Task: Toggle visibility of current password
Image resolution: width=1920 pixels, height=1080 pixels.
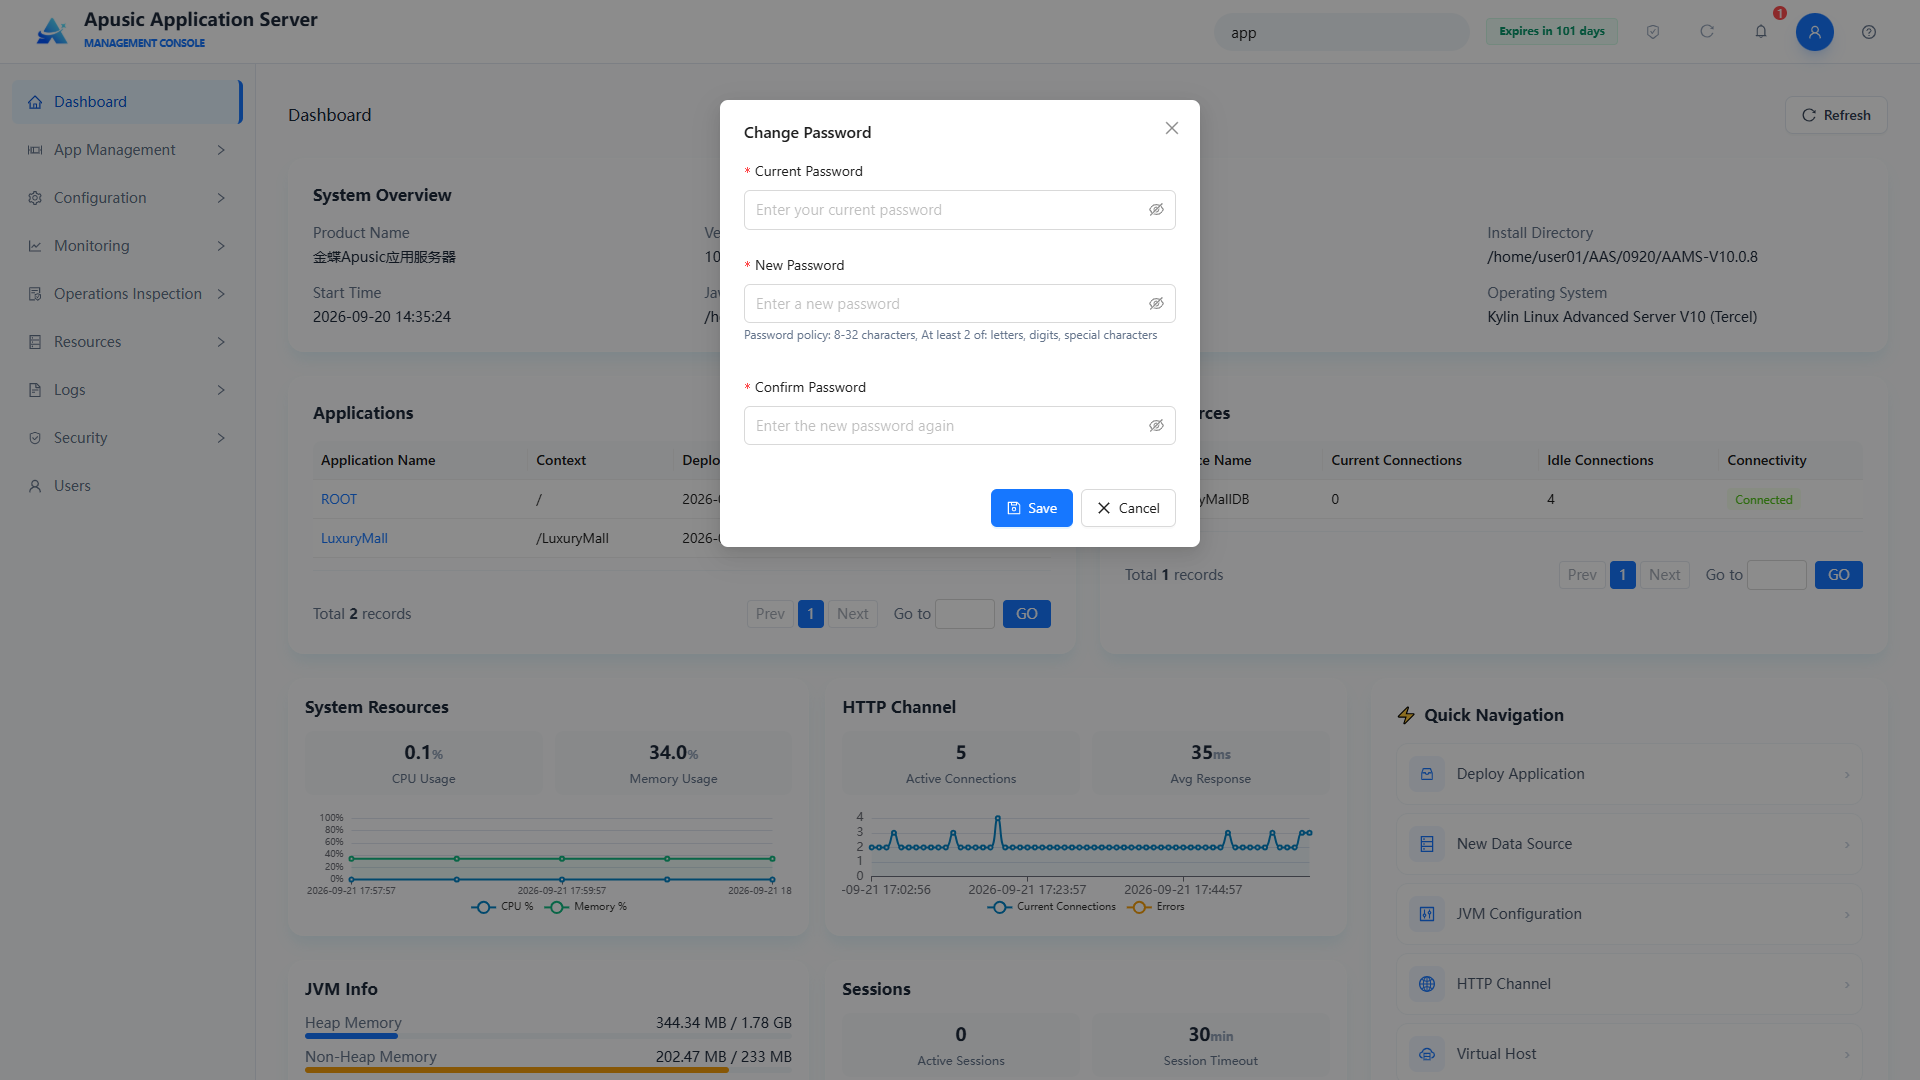Action: point(1156,210)
